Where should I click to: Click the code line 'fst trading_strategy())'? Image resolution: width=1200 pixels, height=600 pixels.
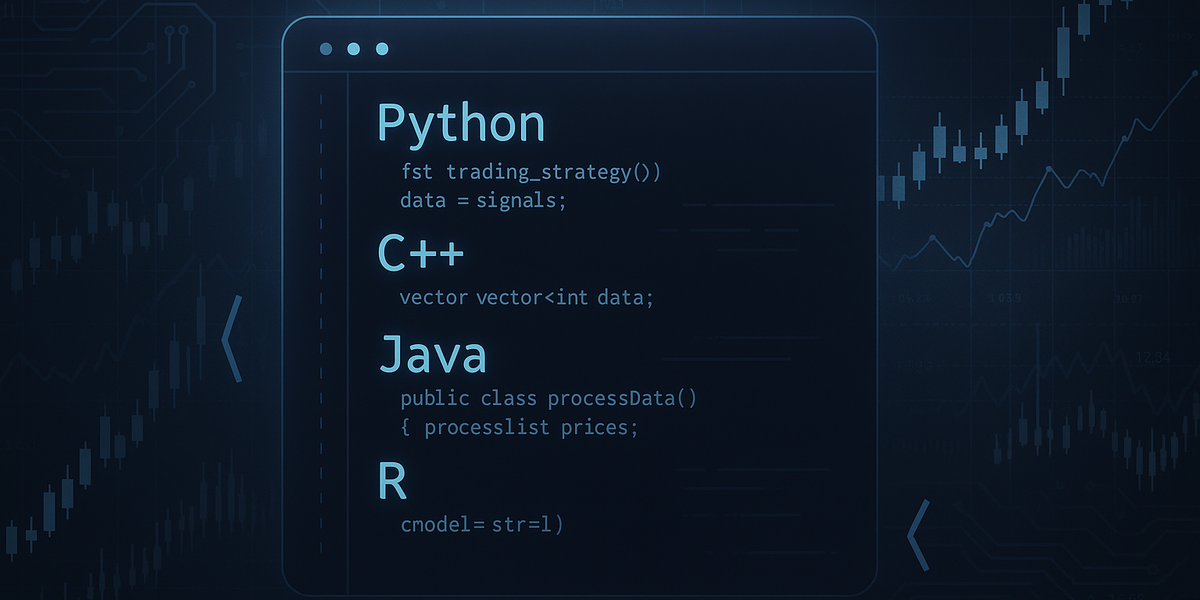pos(530,172)
